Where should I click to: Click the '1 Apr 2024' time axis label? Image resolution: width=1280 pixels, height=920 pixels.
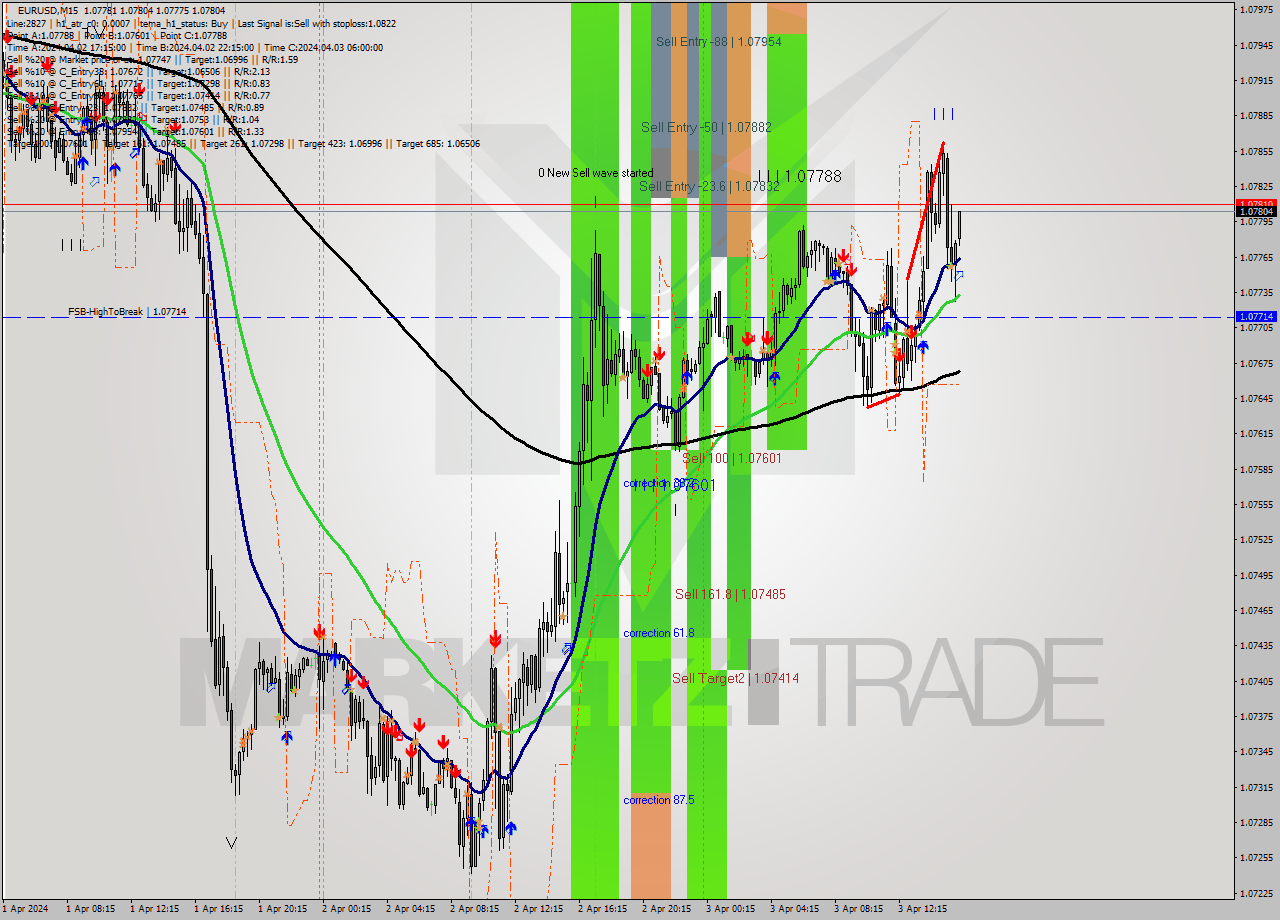pyautogui.click(x=25, y=909)
